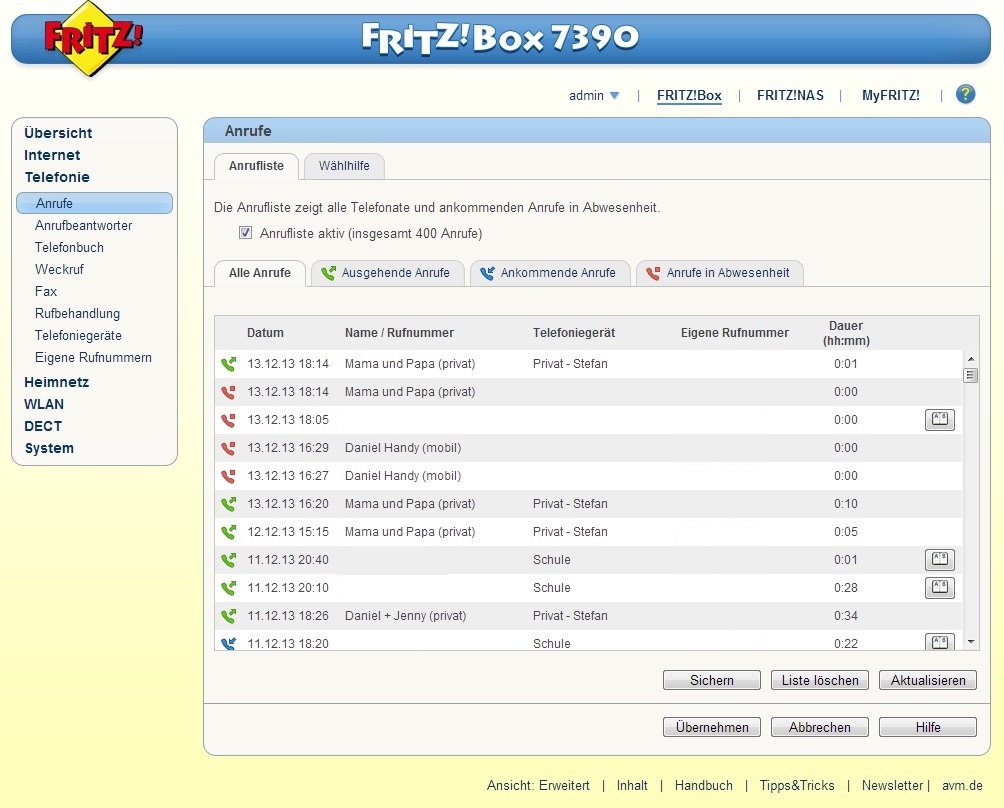1004x808 pixels.
Task: Switch to the Wählhilfe tab
Action: click(x=344, y=166)
